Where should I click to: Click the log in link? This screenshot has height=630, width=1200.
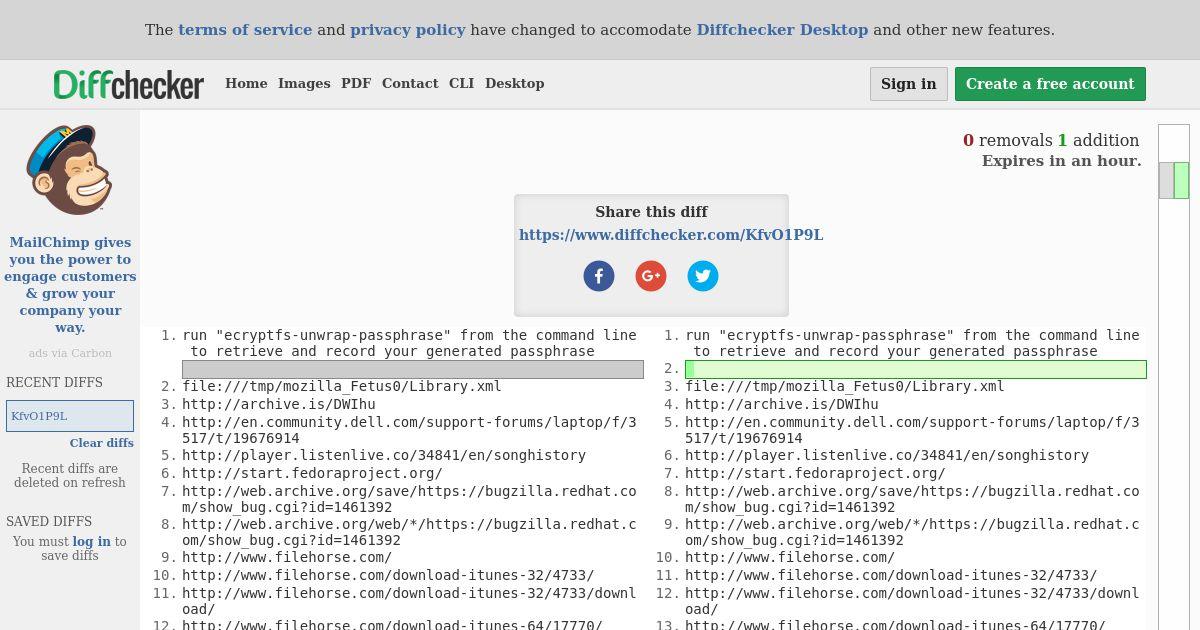point(91,542)
